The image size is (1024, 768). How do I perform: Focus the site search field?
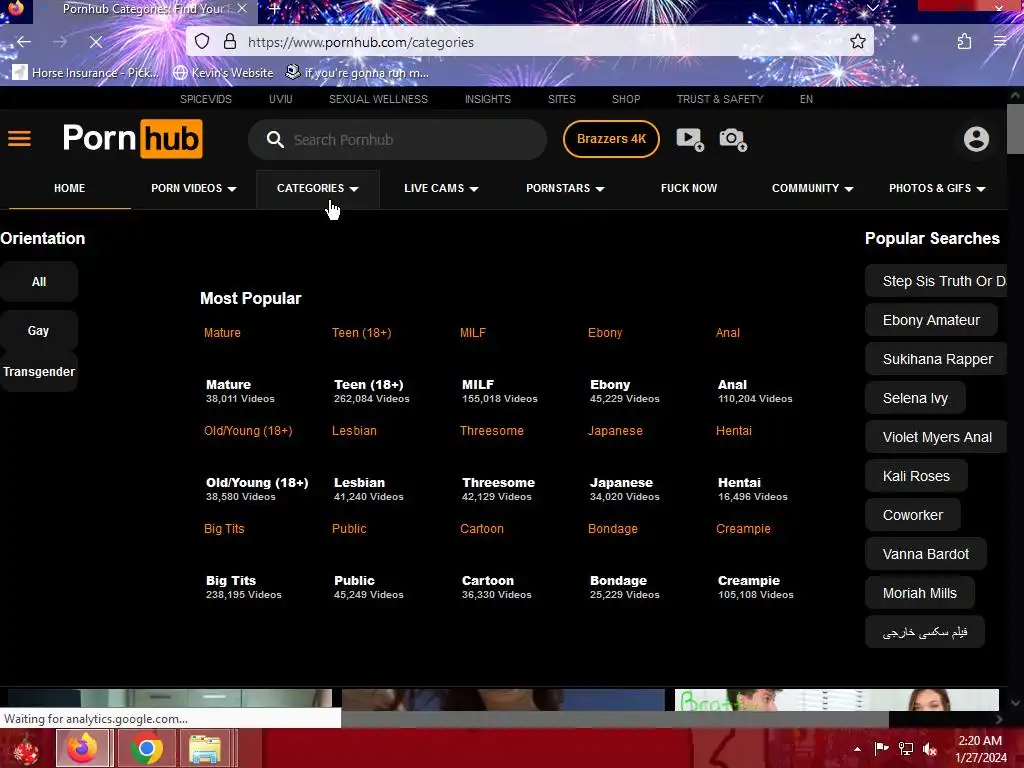click(397, 139)
